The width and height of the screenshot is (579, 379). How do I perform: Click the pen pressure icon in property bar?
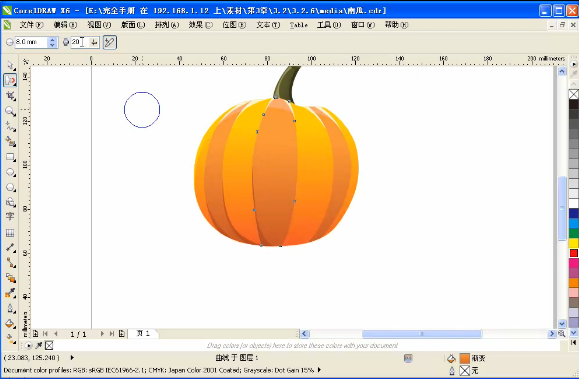click(x=66, y=42)
